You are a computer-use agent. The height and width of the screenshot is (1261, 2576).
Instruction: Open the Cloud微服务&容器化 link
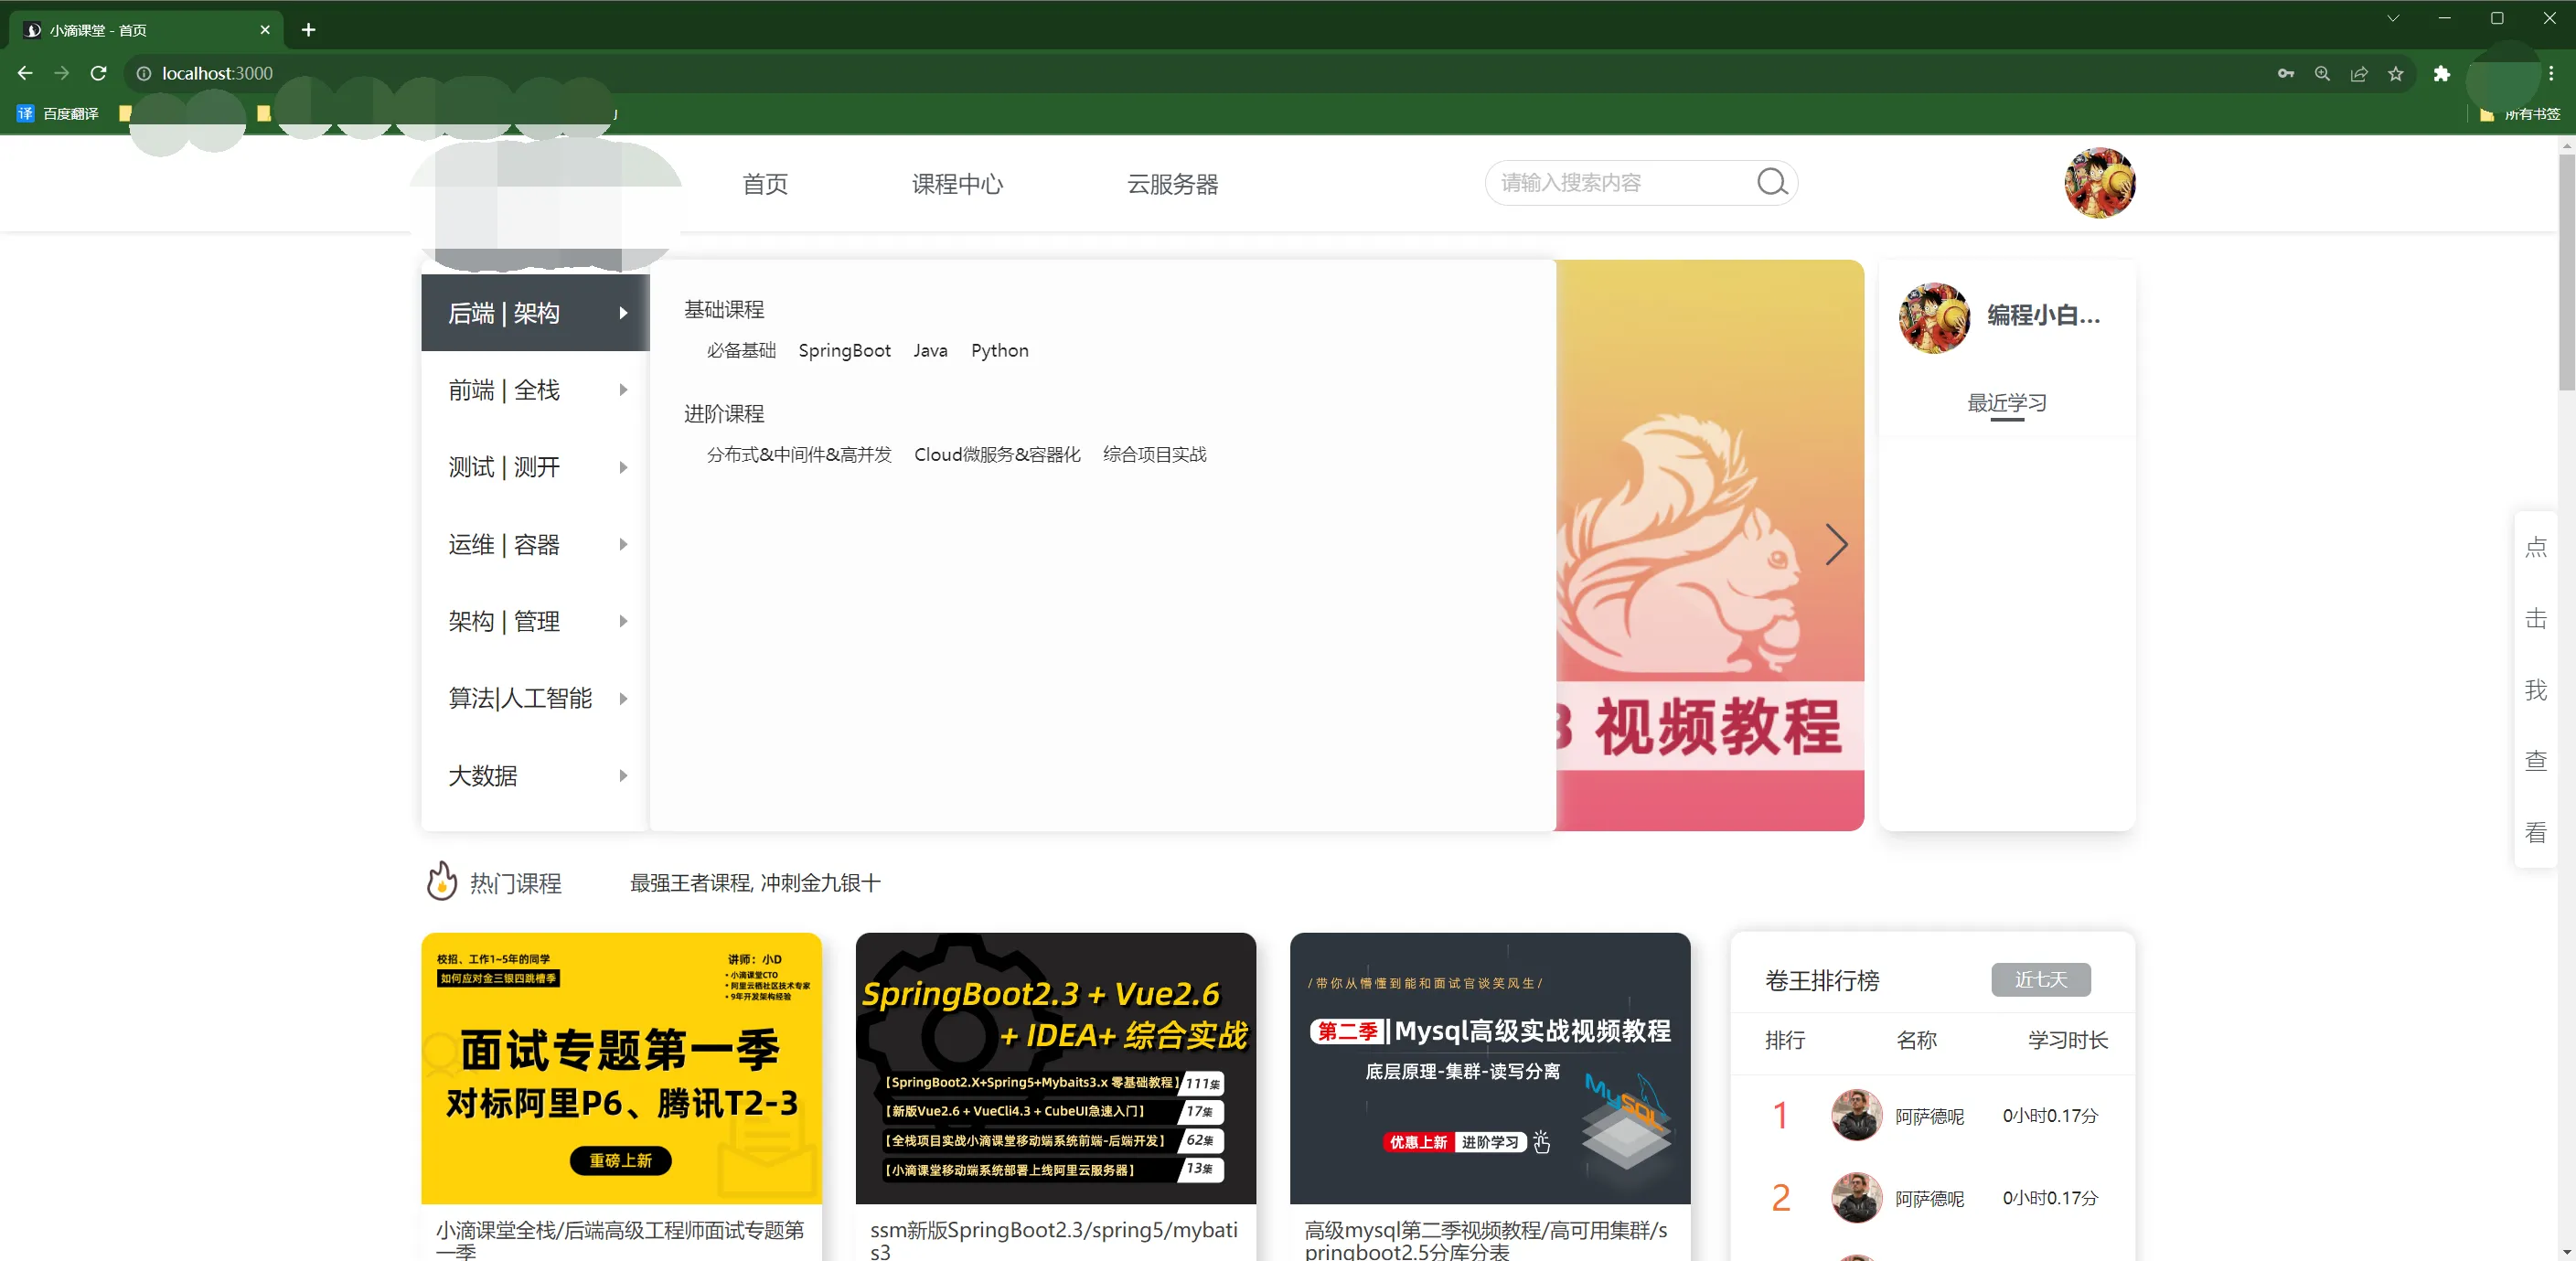pyautogui.click(x=997, y=454)
